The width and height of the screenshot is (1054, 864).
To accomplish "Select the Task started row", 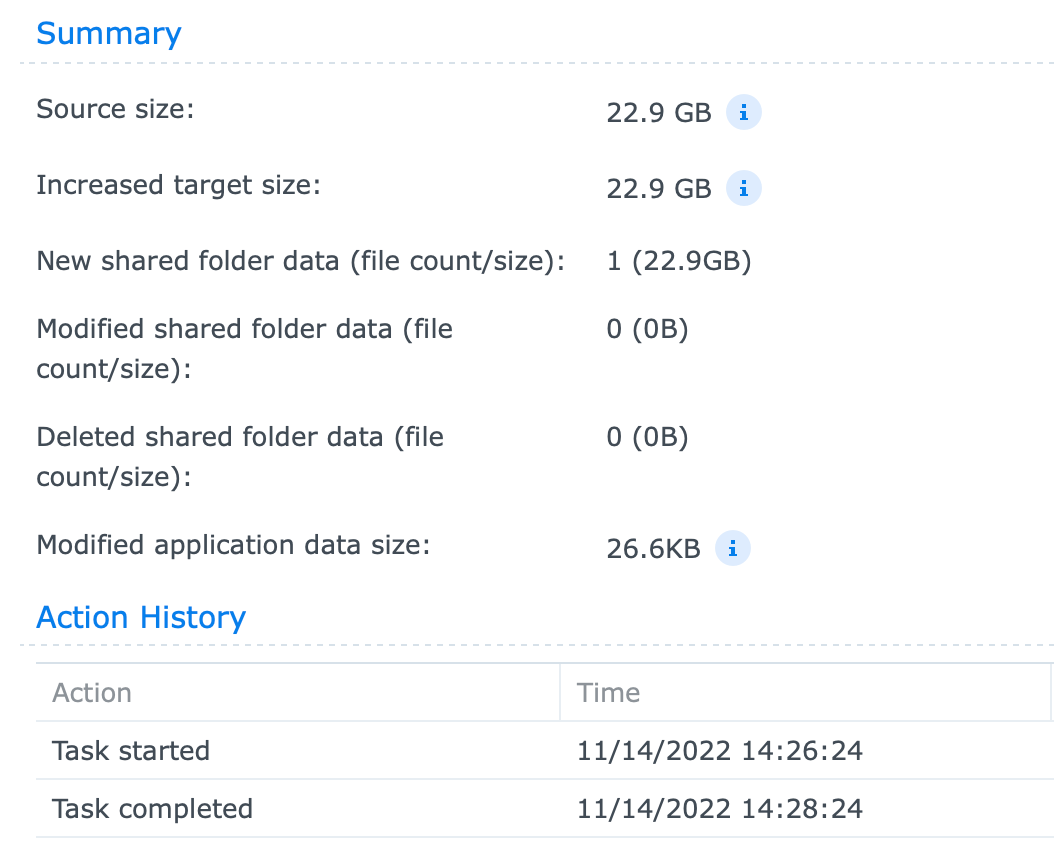I will (x=131, y=751).
